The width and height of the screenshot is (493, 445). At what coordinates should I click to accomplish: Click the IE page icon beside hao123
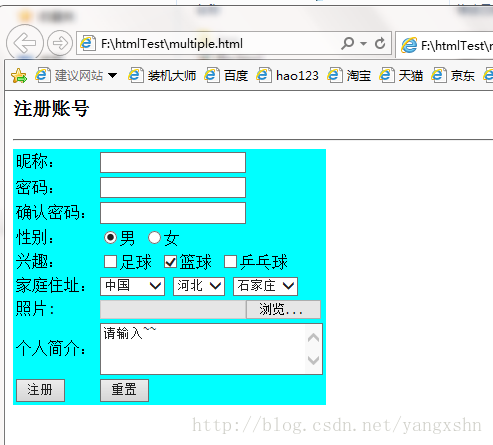(264, 75)
